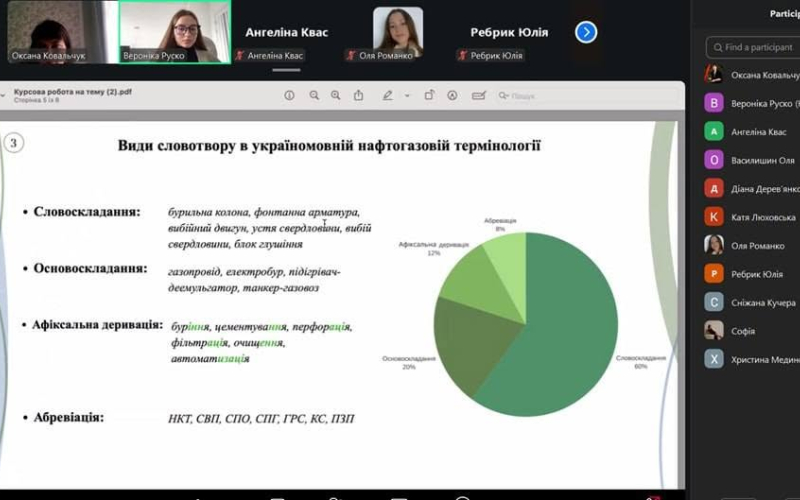Show the markup toolbar icon
800x500 pixels.
(x=452, y=95)
